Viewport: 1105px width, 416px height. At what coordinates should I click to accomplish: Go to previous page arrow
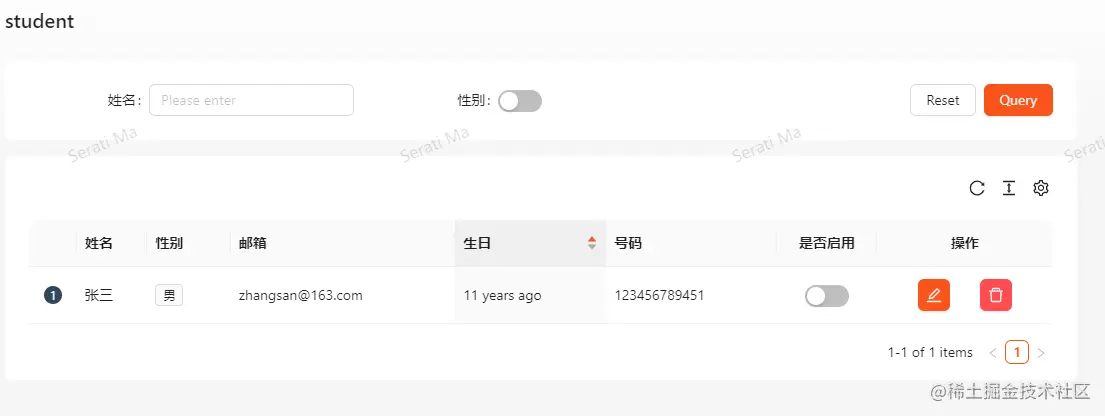(x=993, y=353)
